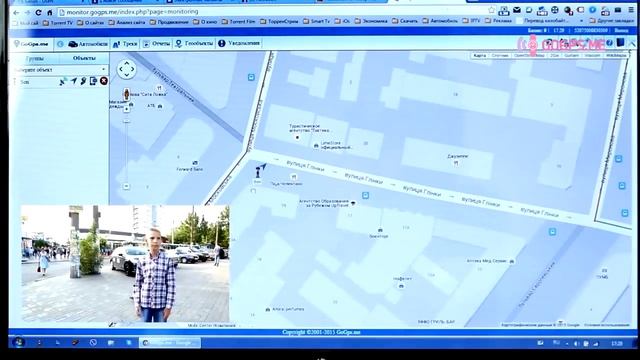
Task: Reload the page with the refresh icon
Action: tap(38, 13)
